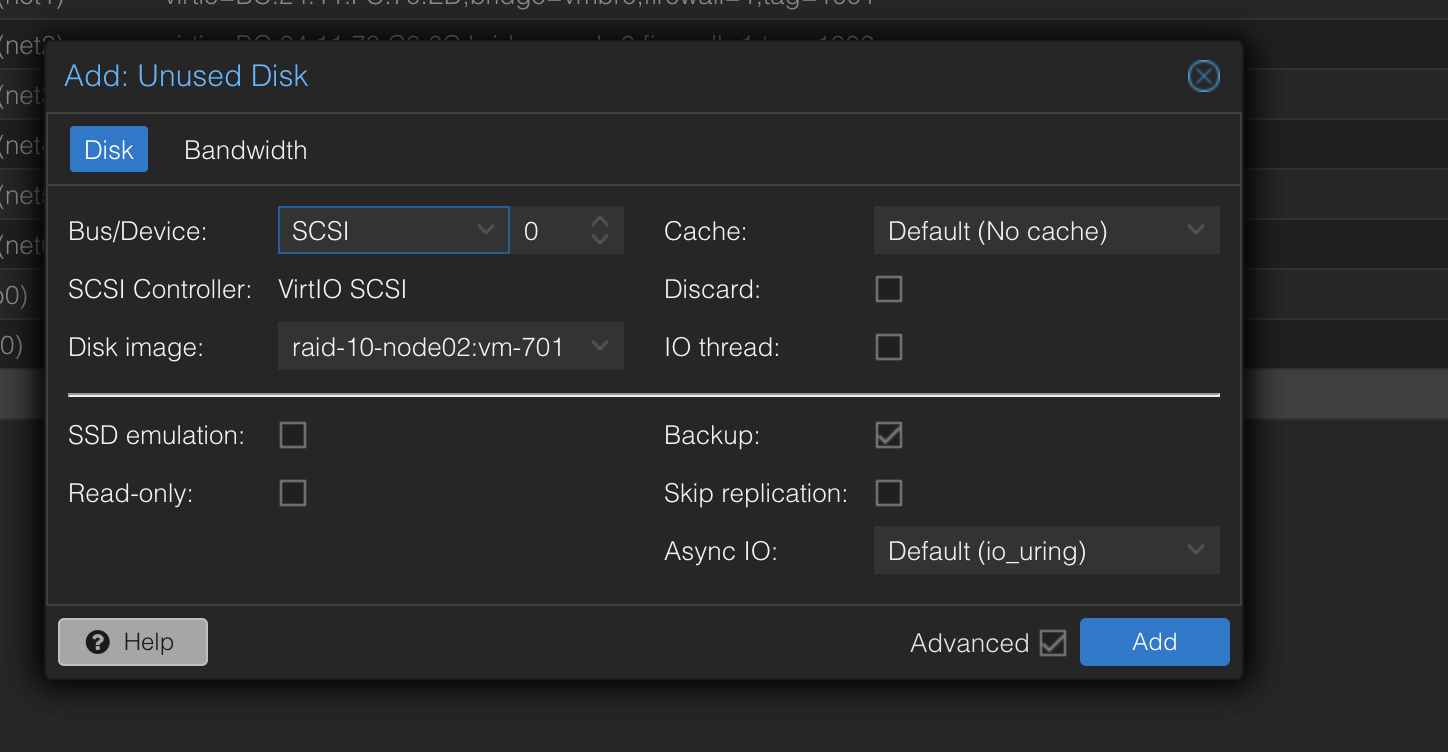The width and height of the screenshot is (1448, 752).
Task: Toggle the Advanced checkbox
Action: (1052, 642)
